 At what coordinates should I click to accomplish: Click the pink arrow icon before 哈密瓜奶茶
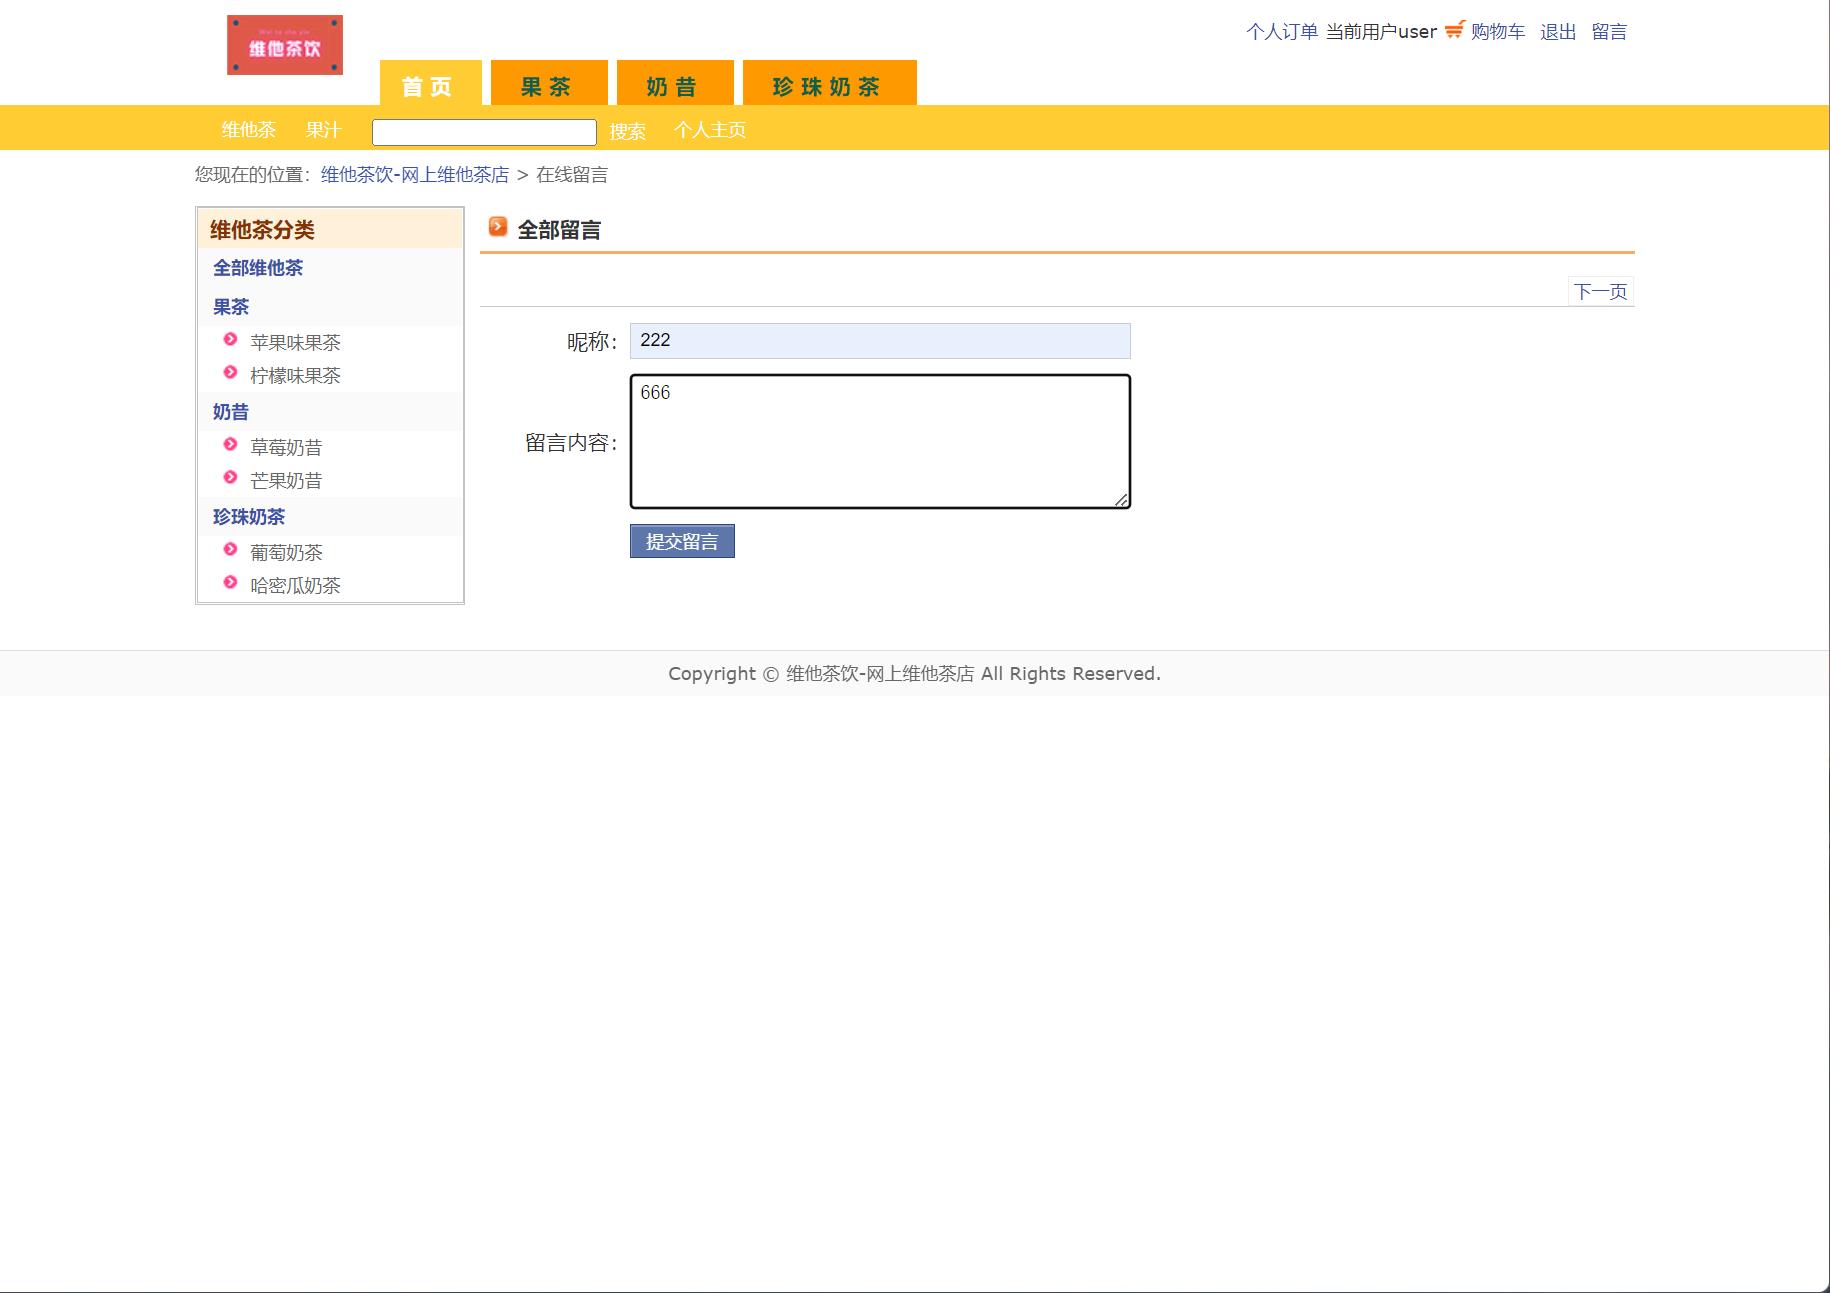tap(230, 584)
